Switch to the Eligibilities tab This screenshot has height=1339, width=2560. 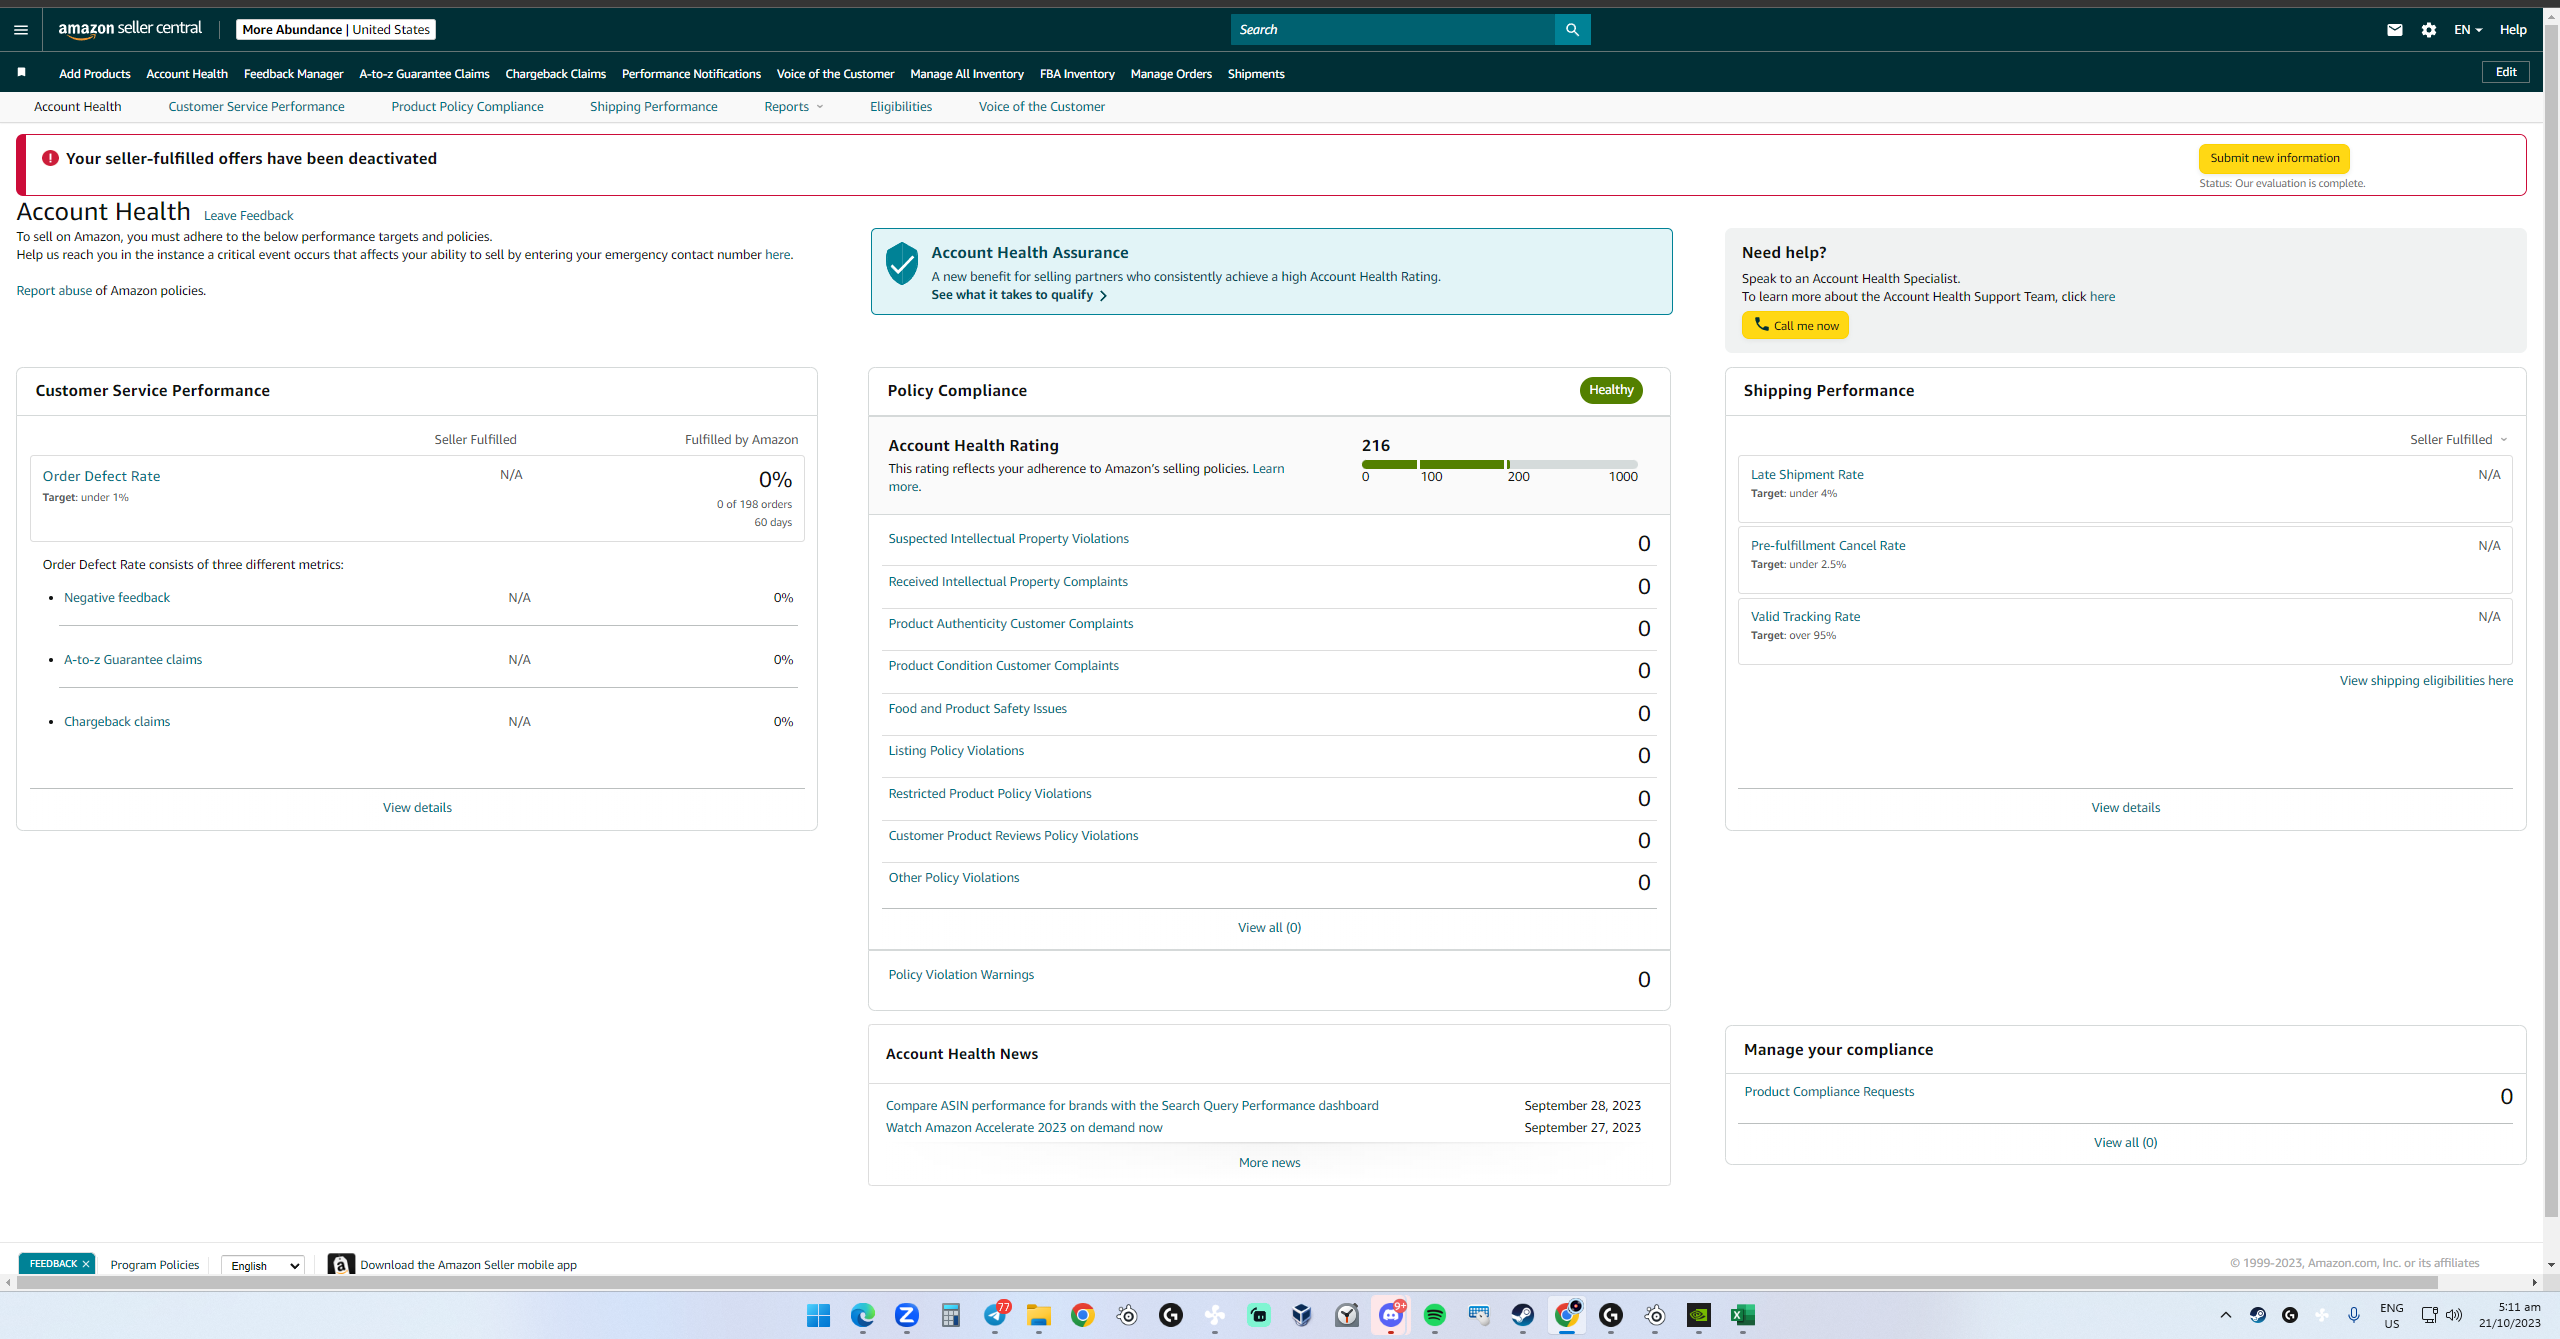click(x=901, y=107)
